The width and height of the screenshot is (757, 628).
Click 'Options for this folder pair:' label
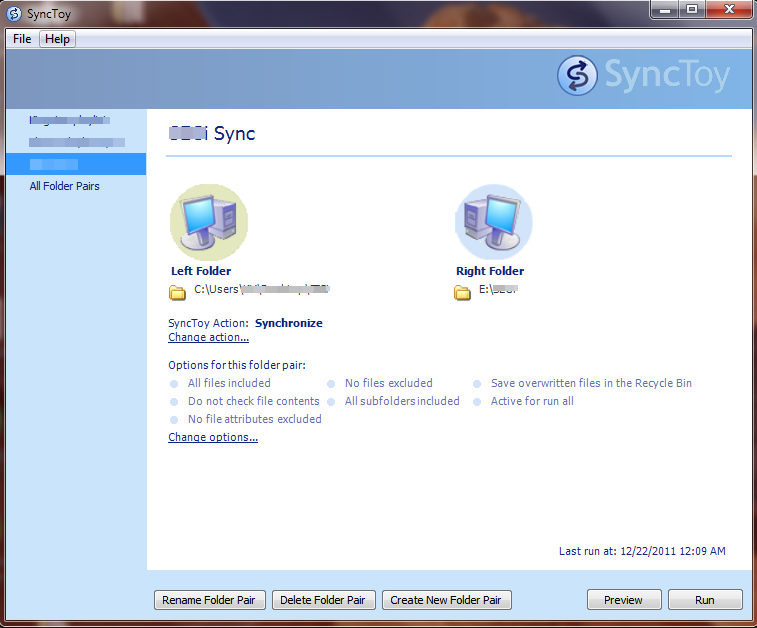[237, 365]
